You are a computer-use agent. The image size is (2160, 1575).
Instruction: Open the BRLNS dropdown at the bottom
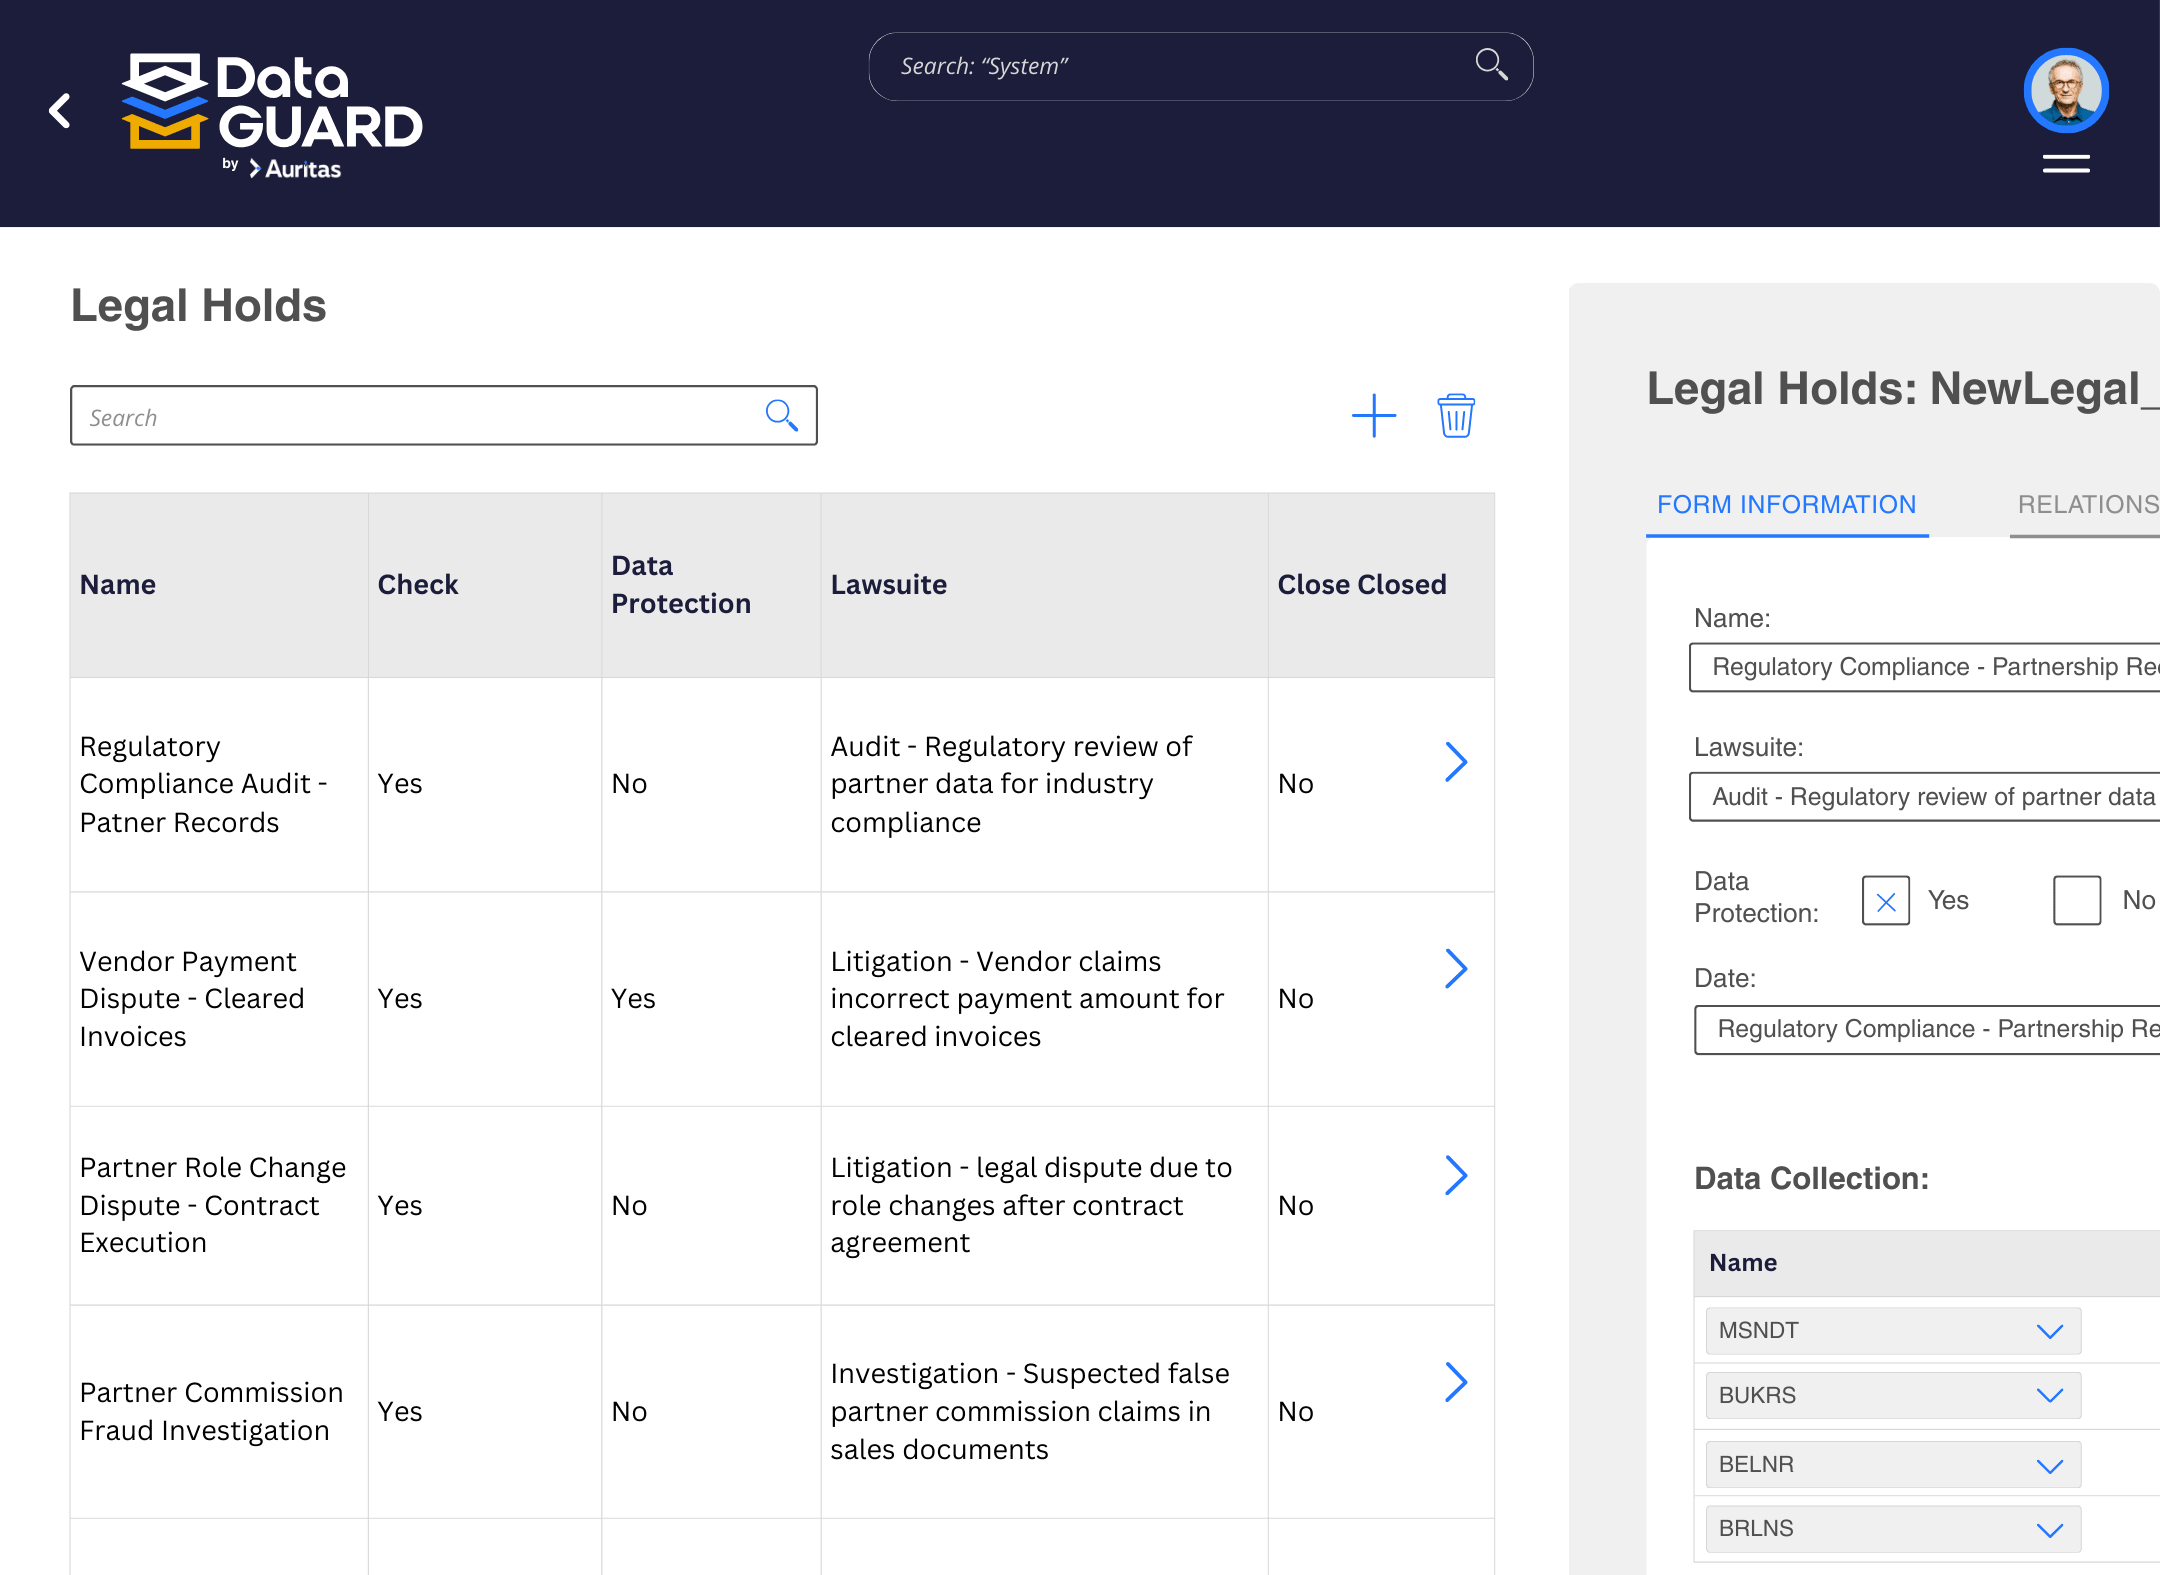coord(2049,1529)
